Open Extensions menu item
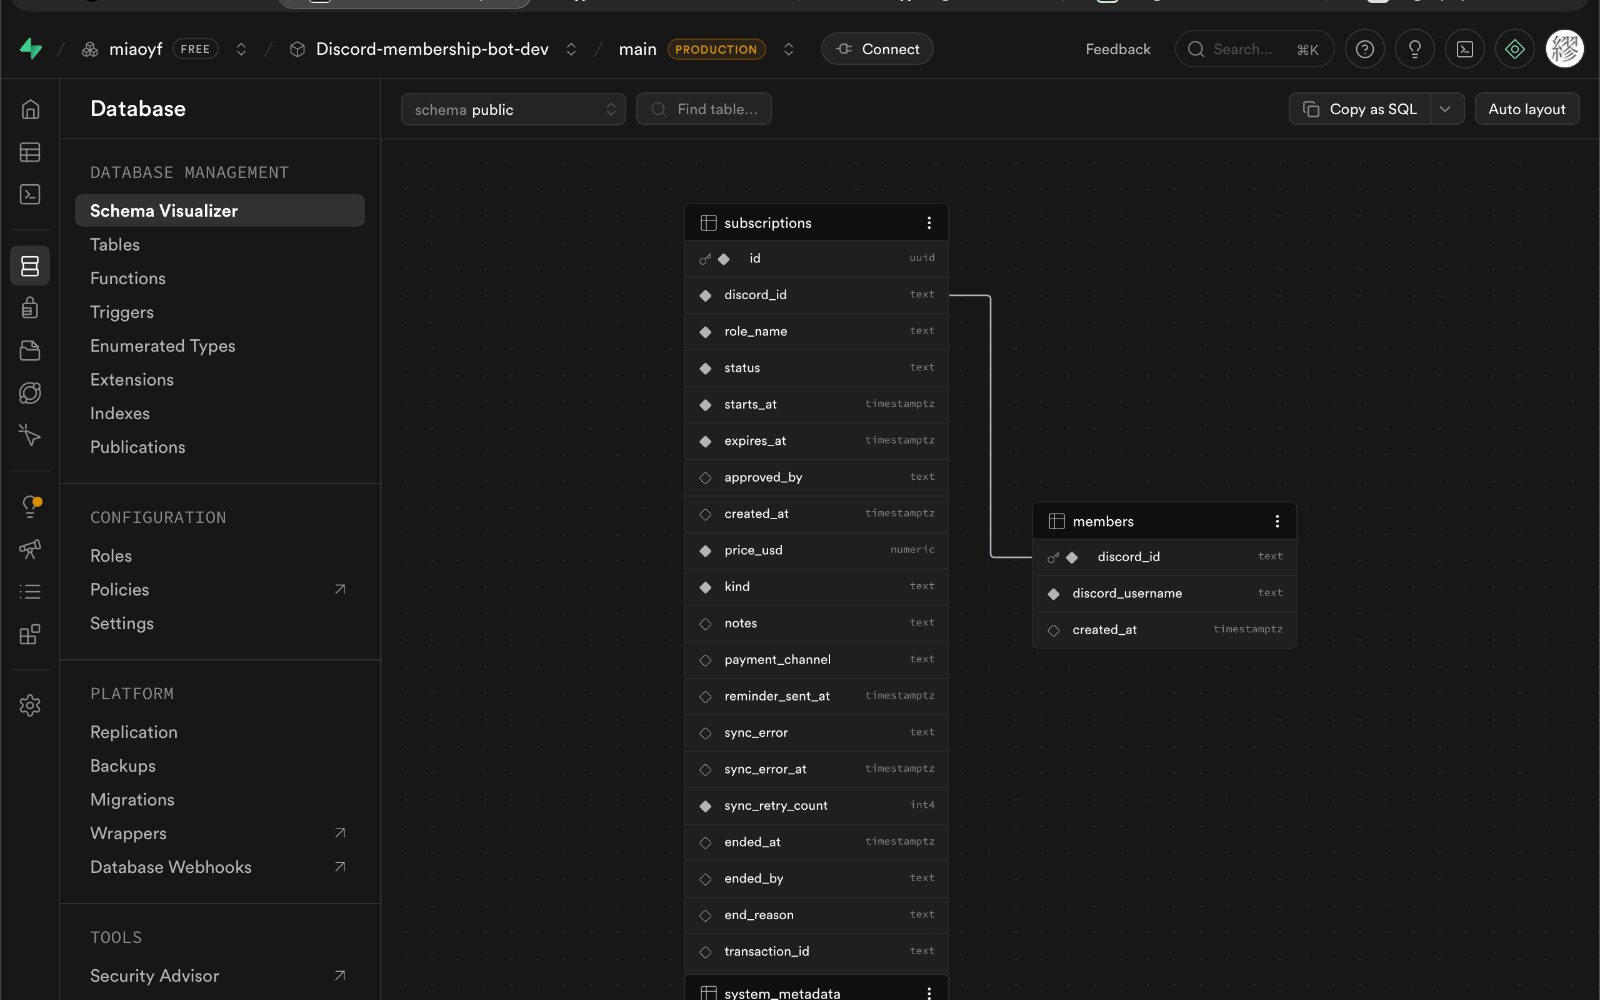The image size is (1600, 1000). 132,380
